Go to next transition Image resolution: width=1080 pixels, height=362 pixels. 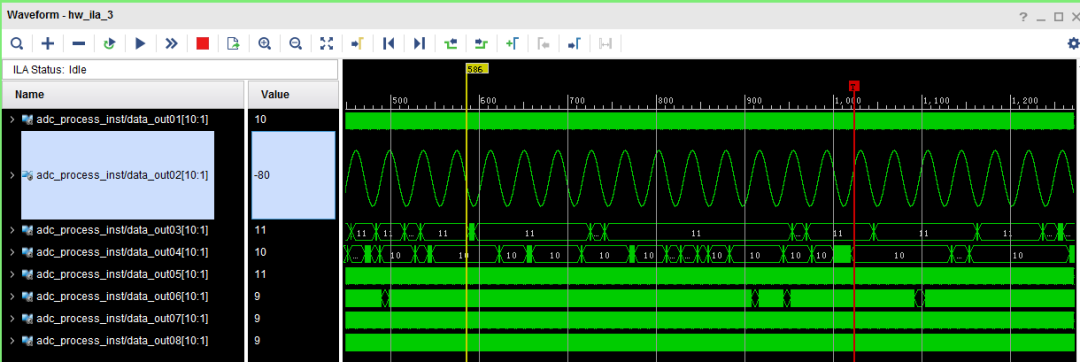(481, 44)
